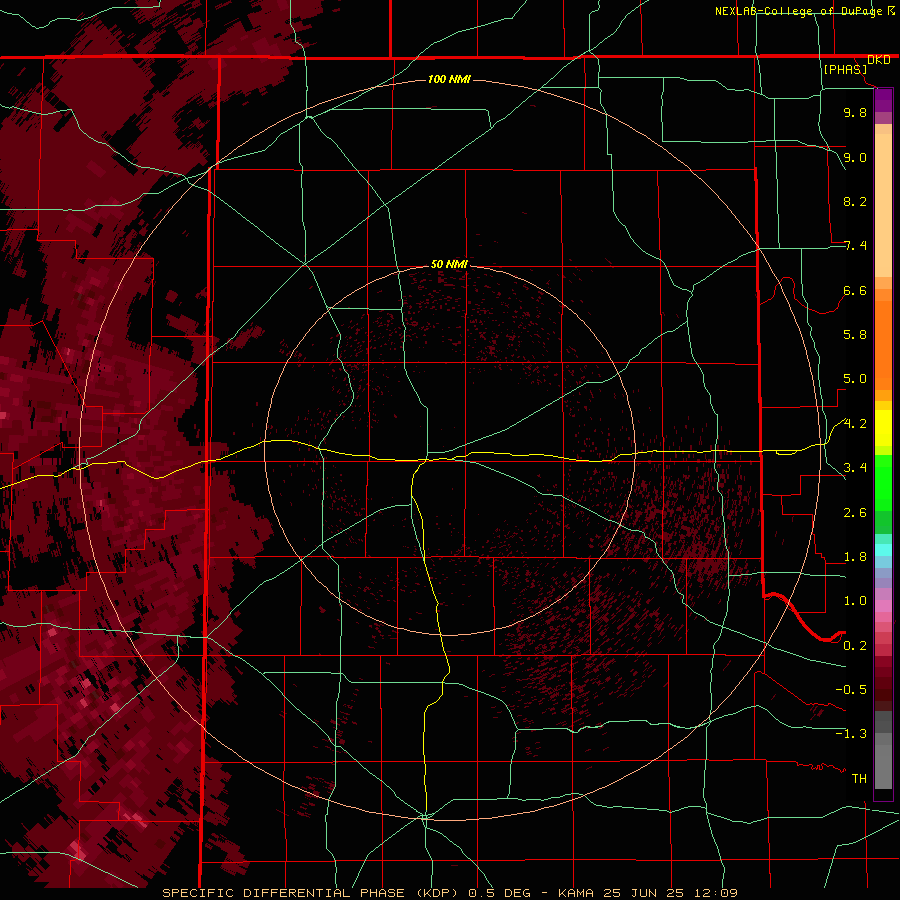Viewport: 900px width, 900px height.
Task: Click the 7.4 legend value
Action: coord(855,246)
